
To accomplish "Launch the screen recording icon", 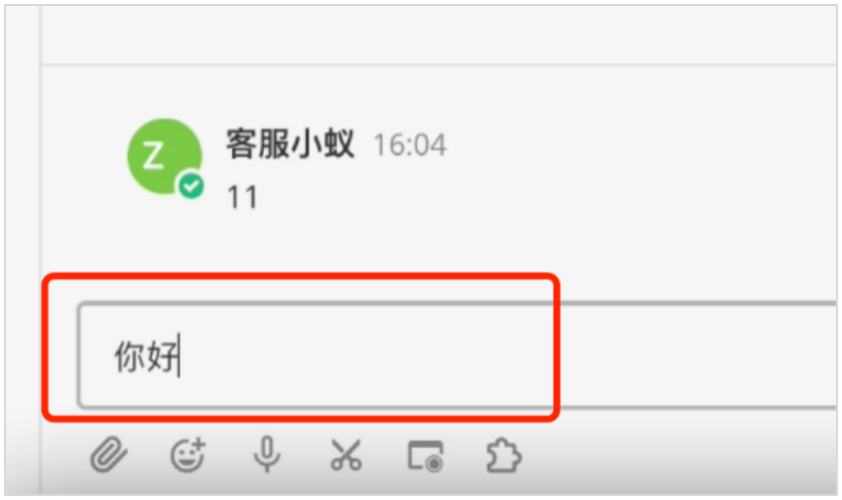I will pos(426,456).
